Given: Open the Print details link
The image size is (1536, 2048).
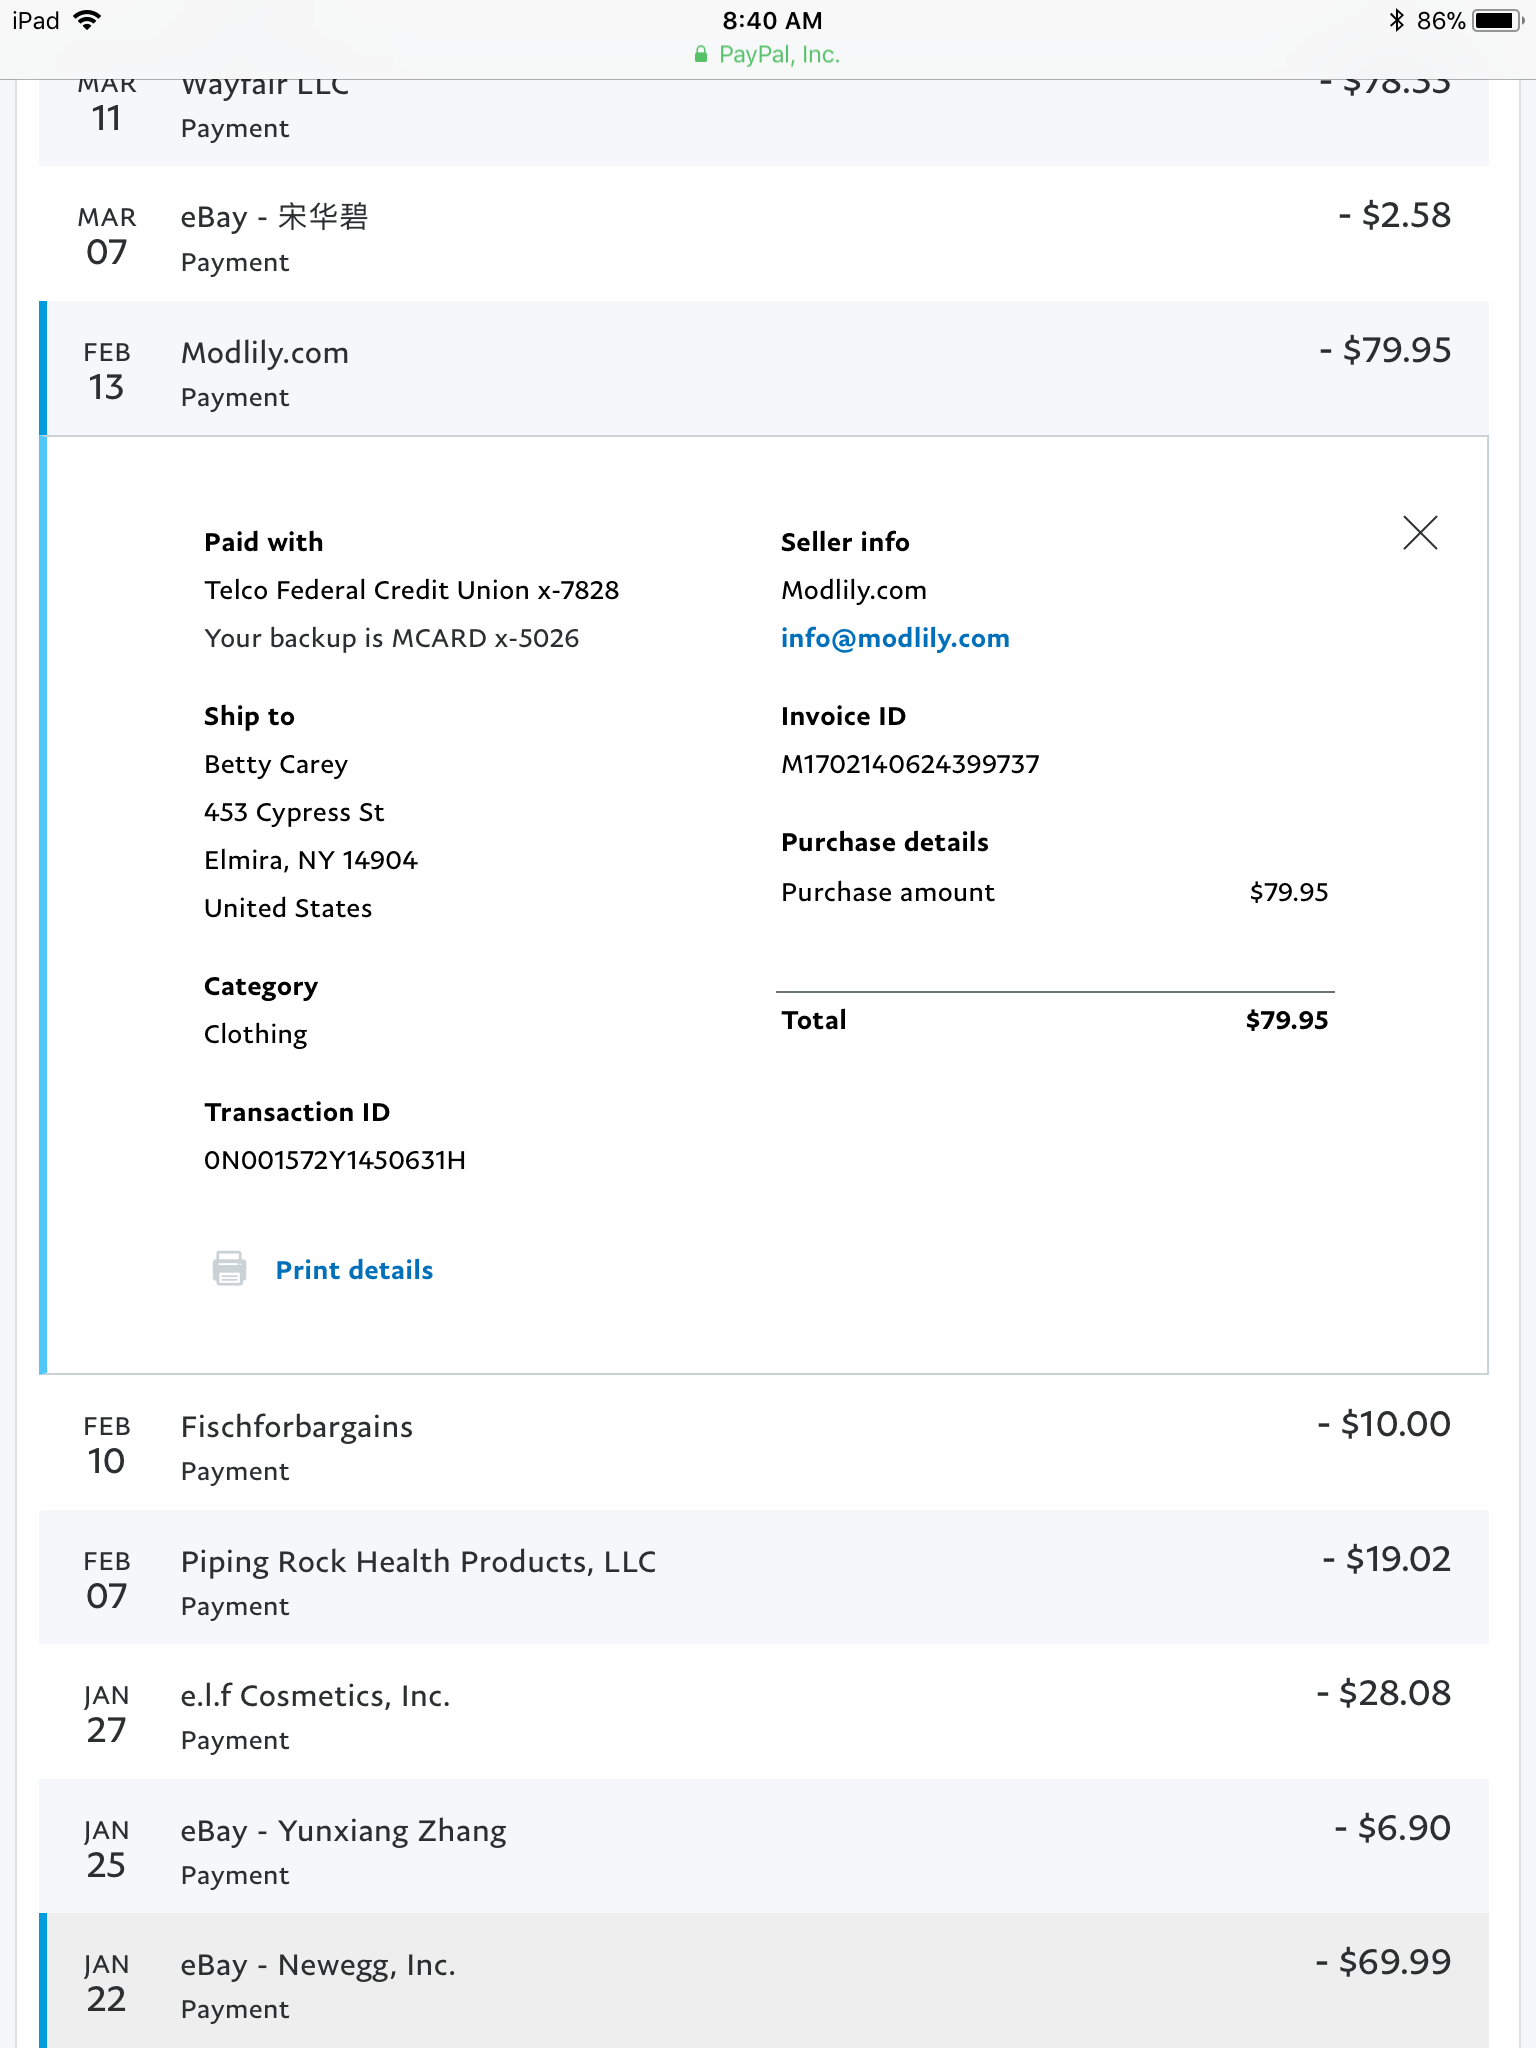Looking at the screenshot, I should tap(354, 1270).
